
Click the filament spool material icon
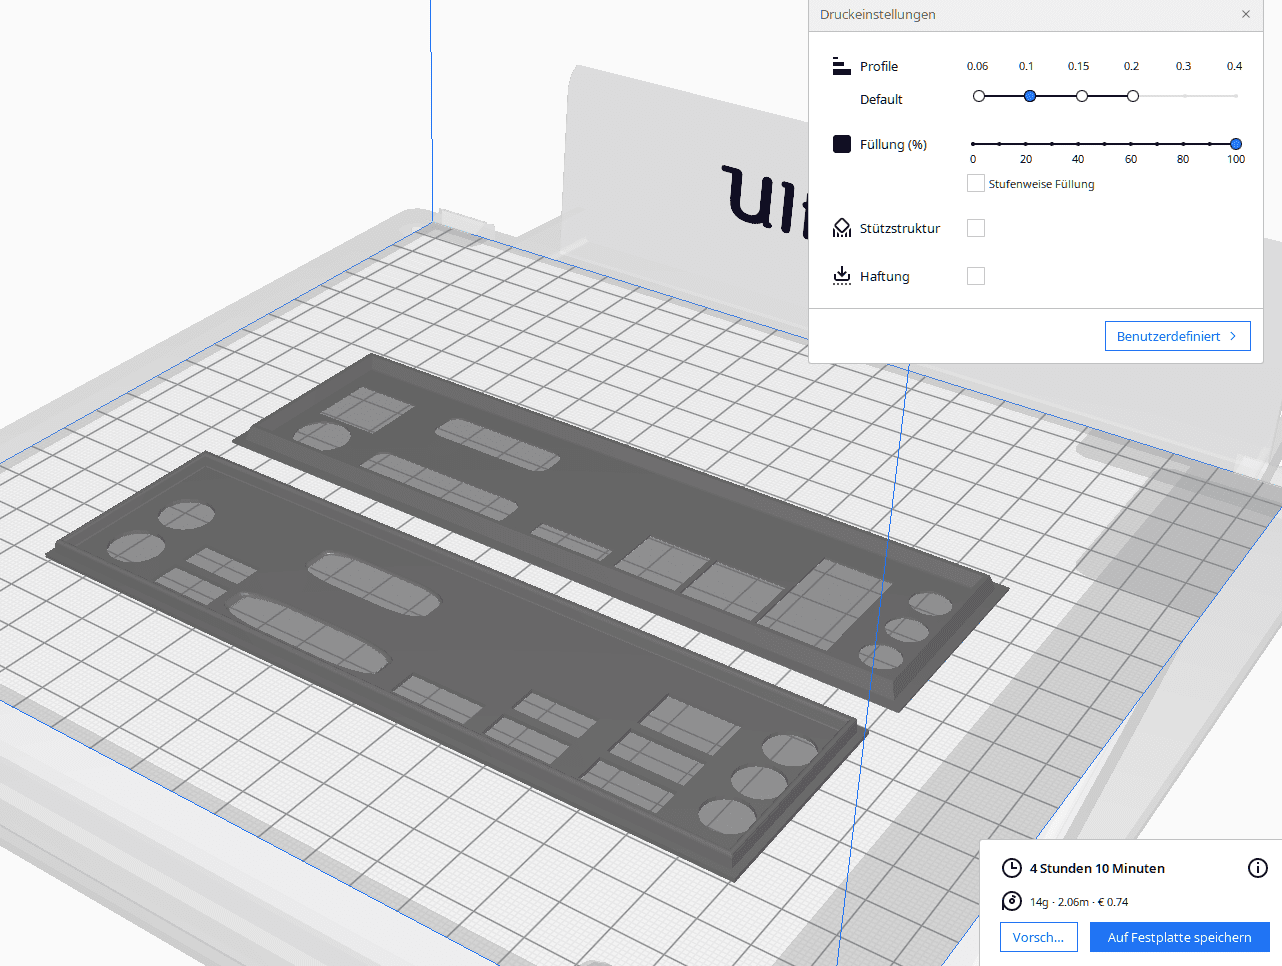click(1012, 901)
